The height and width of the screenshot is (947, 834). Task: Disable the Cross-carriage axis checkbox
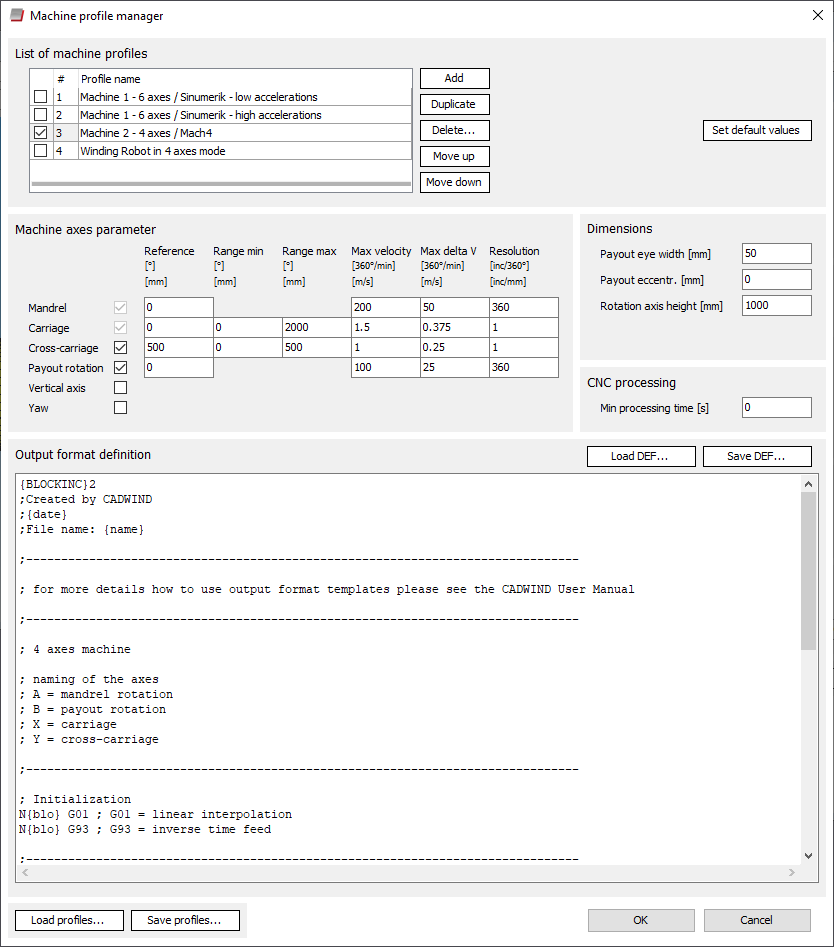[x=121, y=348]
